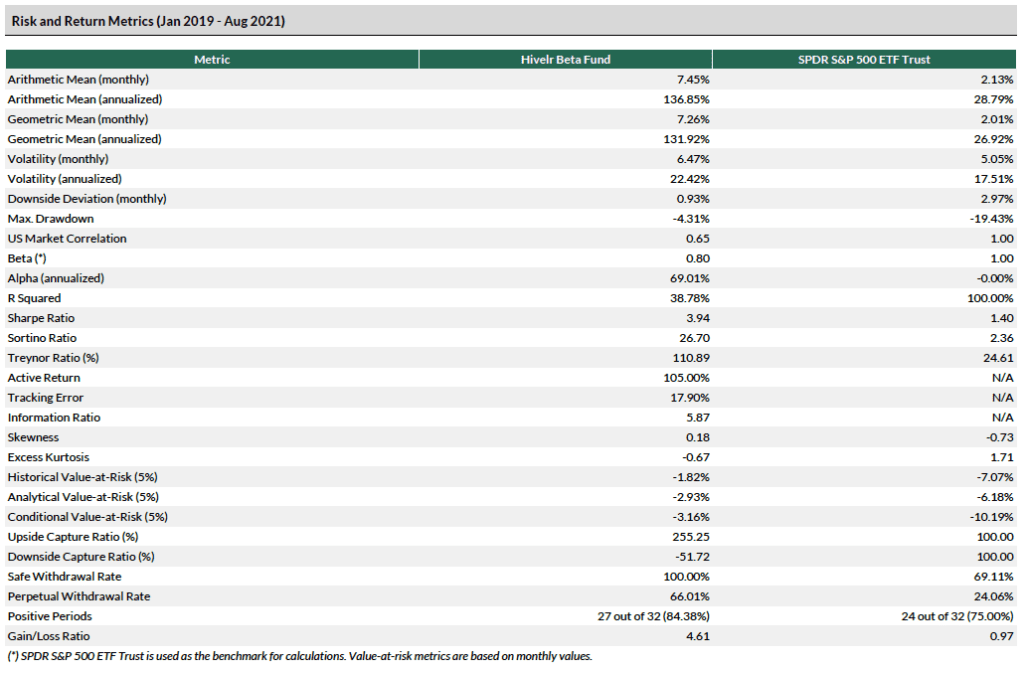The image size is (1024, 673).
Task: Select the Arithmetic Mean (monthly) row label
Action: coord(78,80)
